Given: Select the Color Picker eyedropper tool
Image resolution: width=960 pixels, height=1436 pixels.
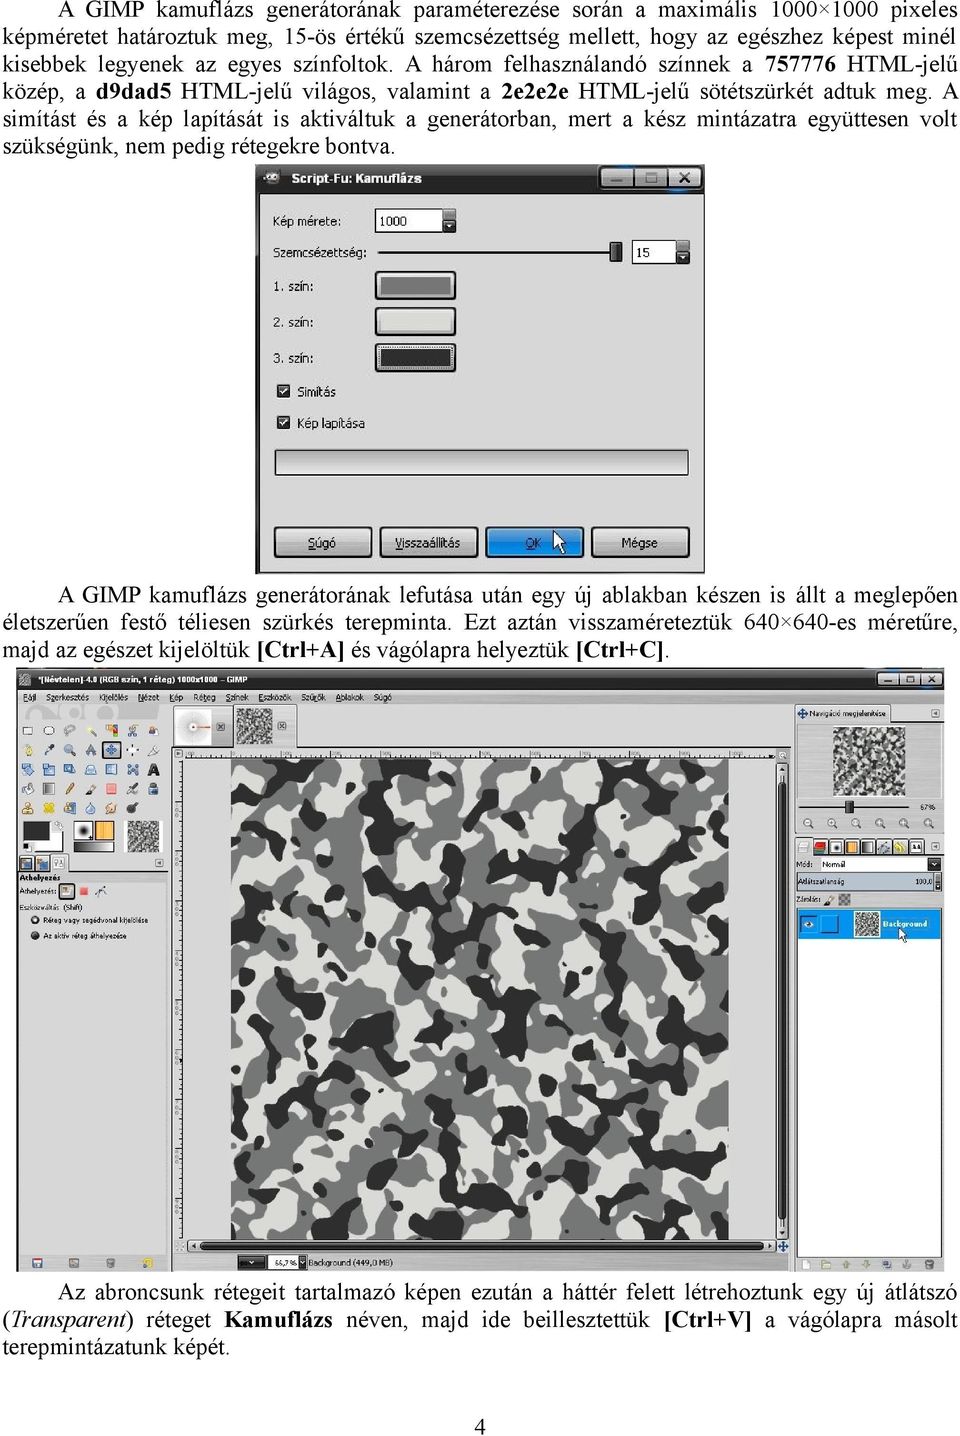Looking at the screenshot, I should tap(49, 750).
